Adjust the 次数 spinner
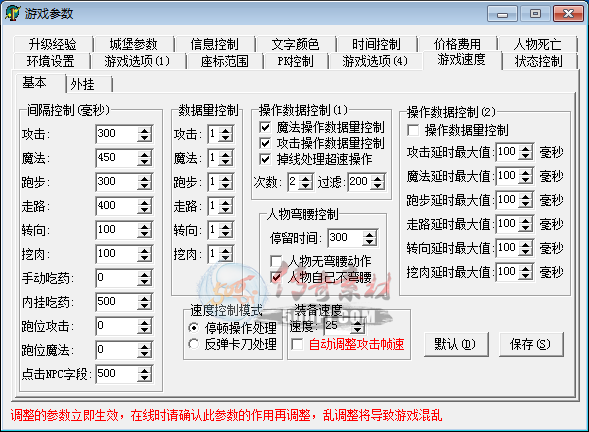The width and height of the screenshot is (589, 432). pos(306,182)
